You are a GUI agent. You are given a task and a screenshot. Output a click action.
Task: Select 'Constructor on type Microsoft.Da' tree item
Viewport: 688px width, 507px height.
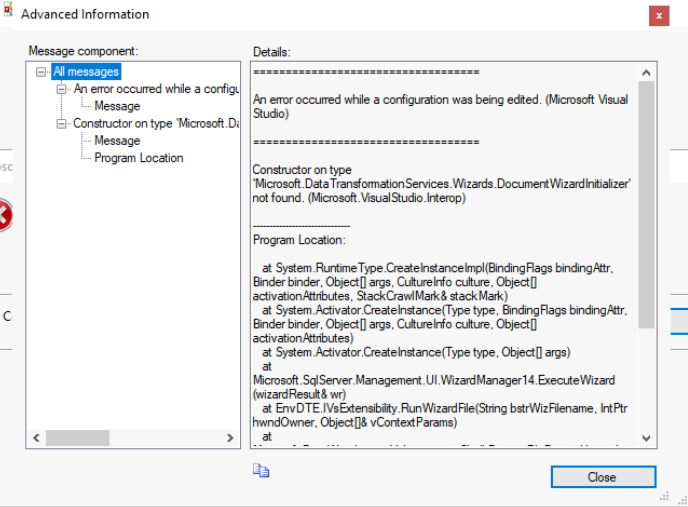(156, 123)
